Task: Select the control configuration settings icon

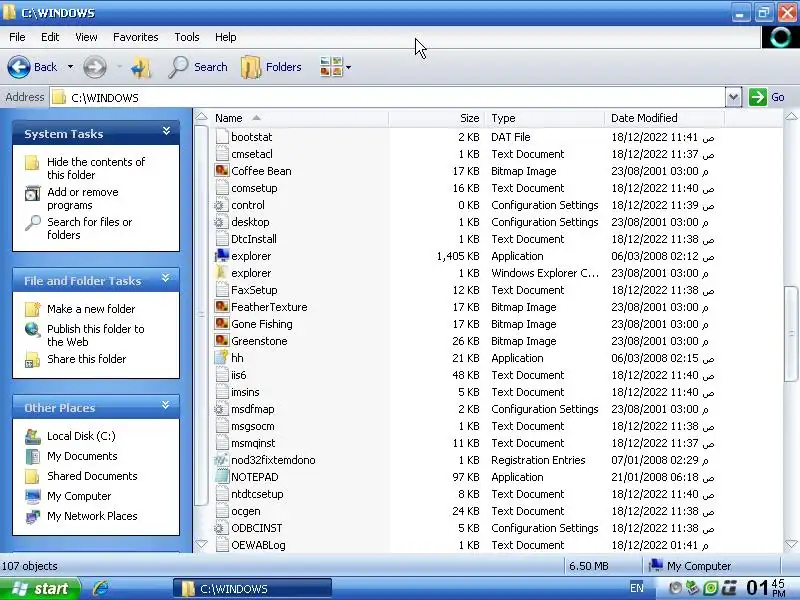Action: pos(222,205)
